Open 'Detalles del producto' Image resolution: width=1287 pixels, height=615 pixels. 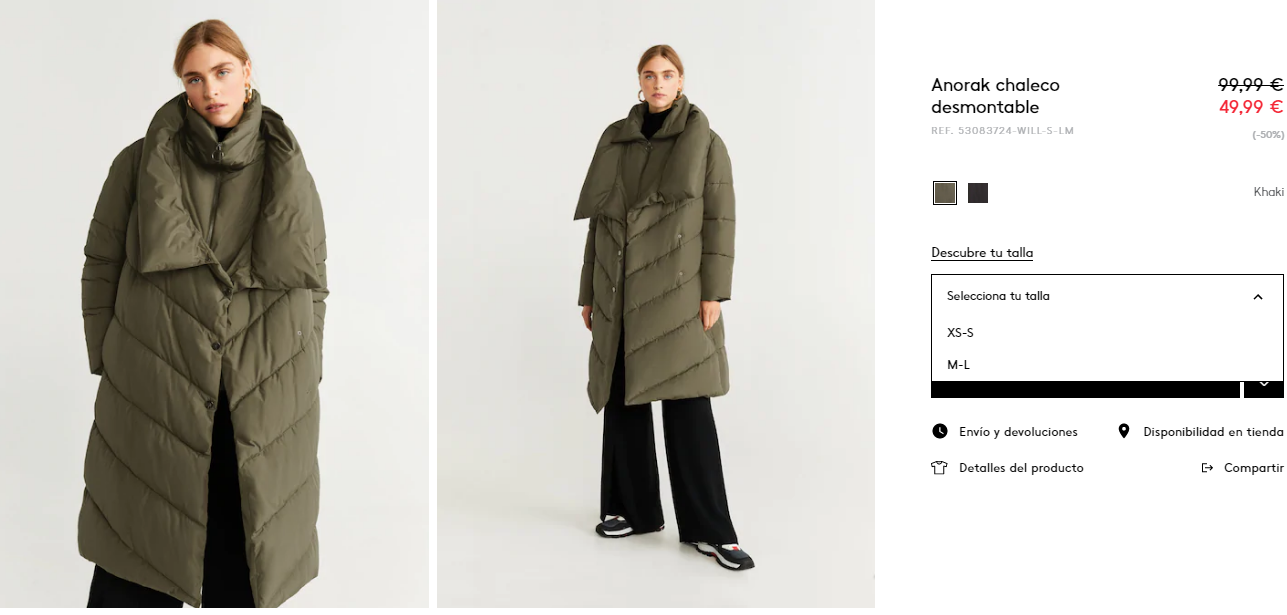pyautogui.click(x=1021, y=468)
